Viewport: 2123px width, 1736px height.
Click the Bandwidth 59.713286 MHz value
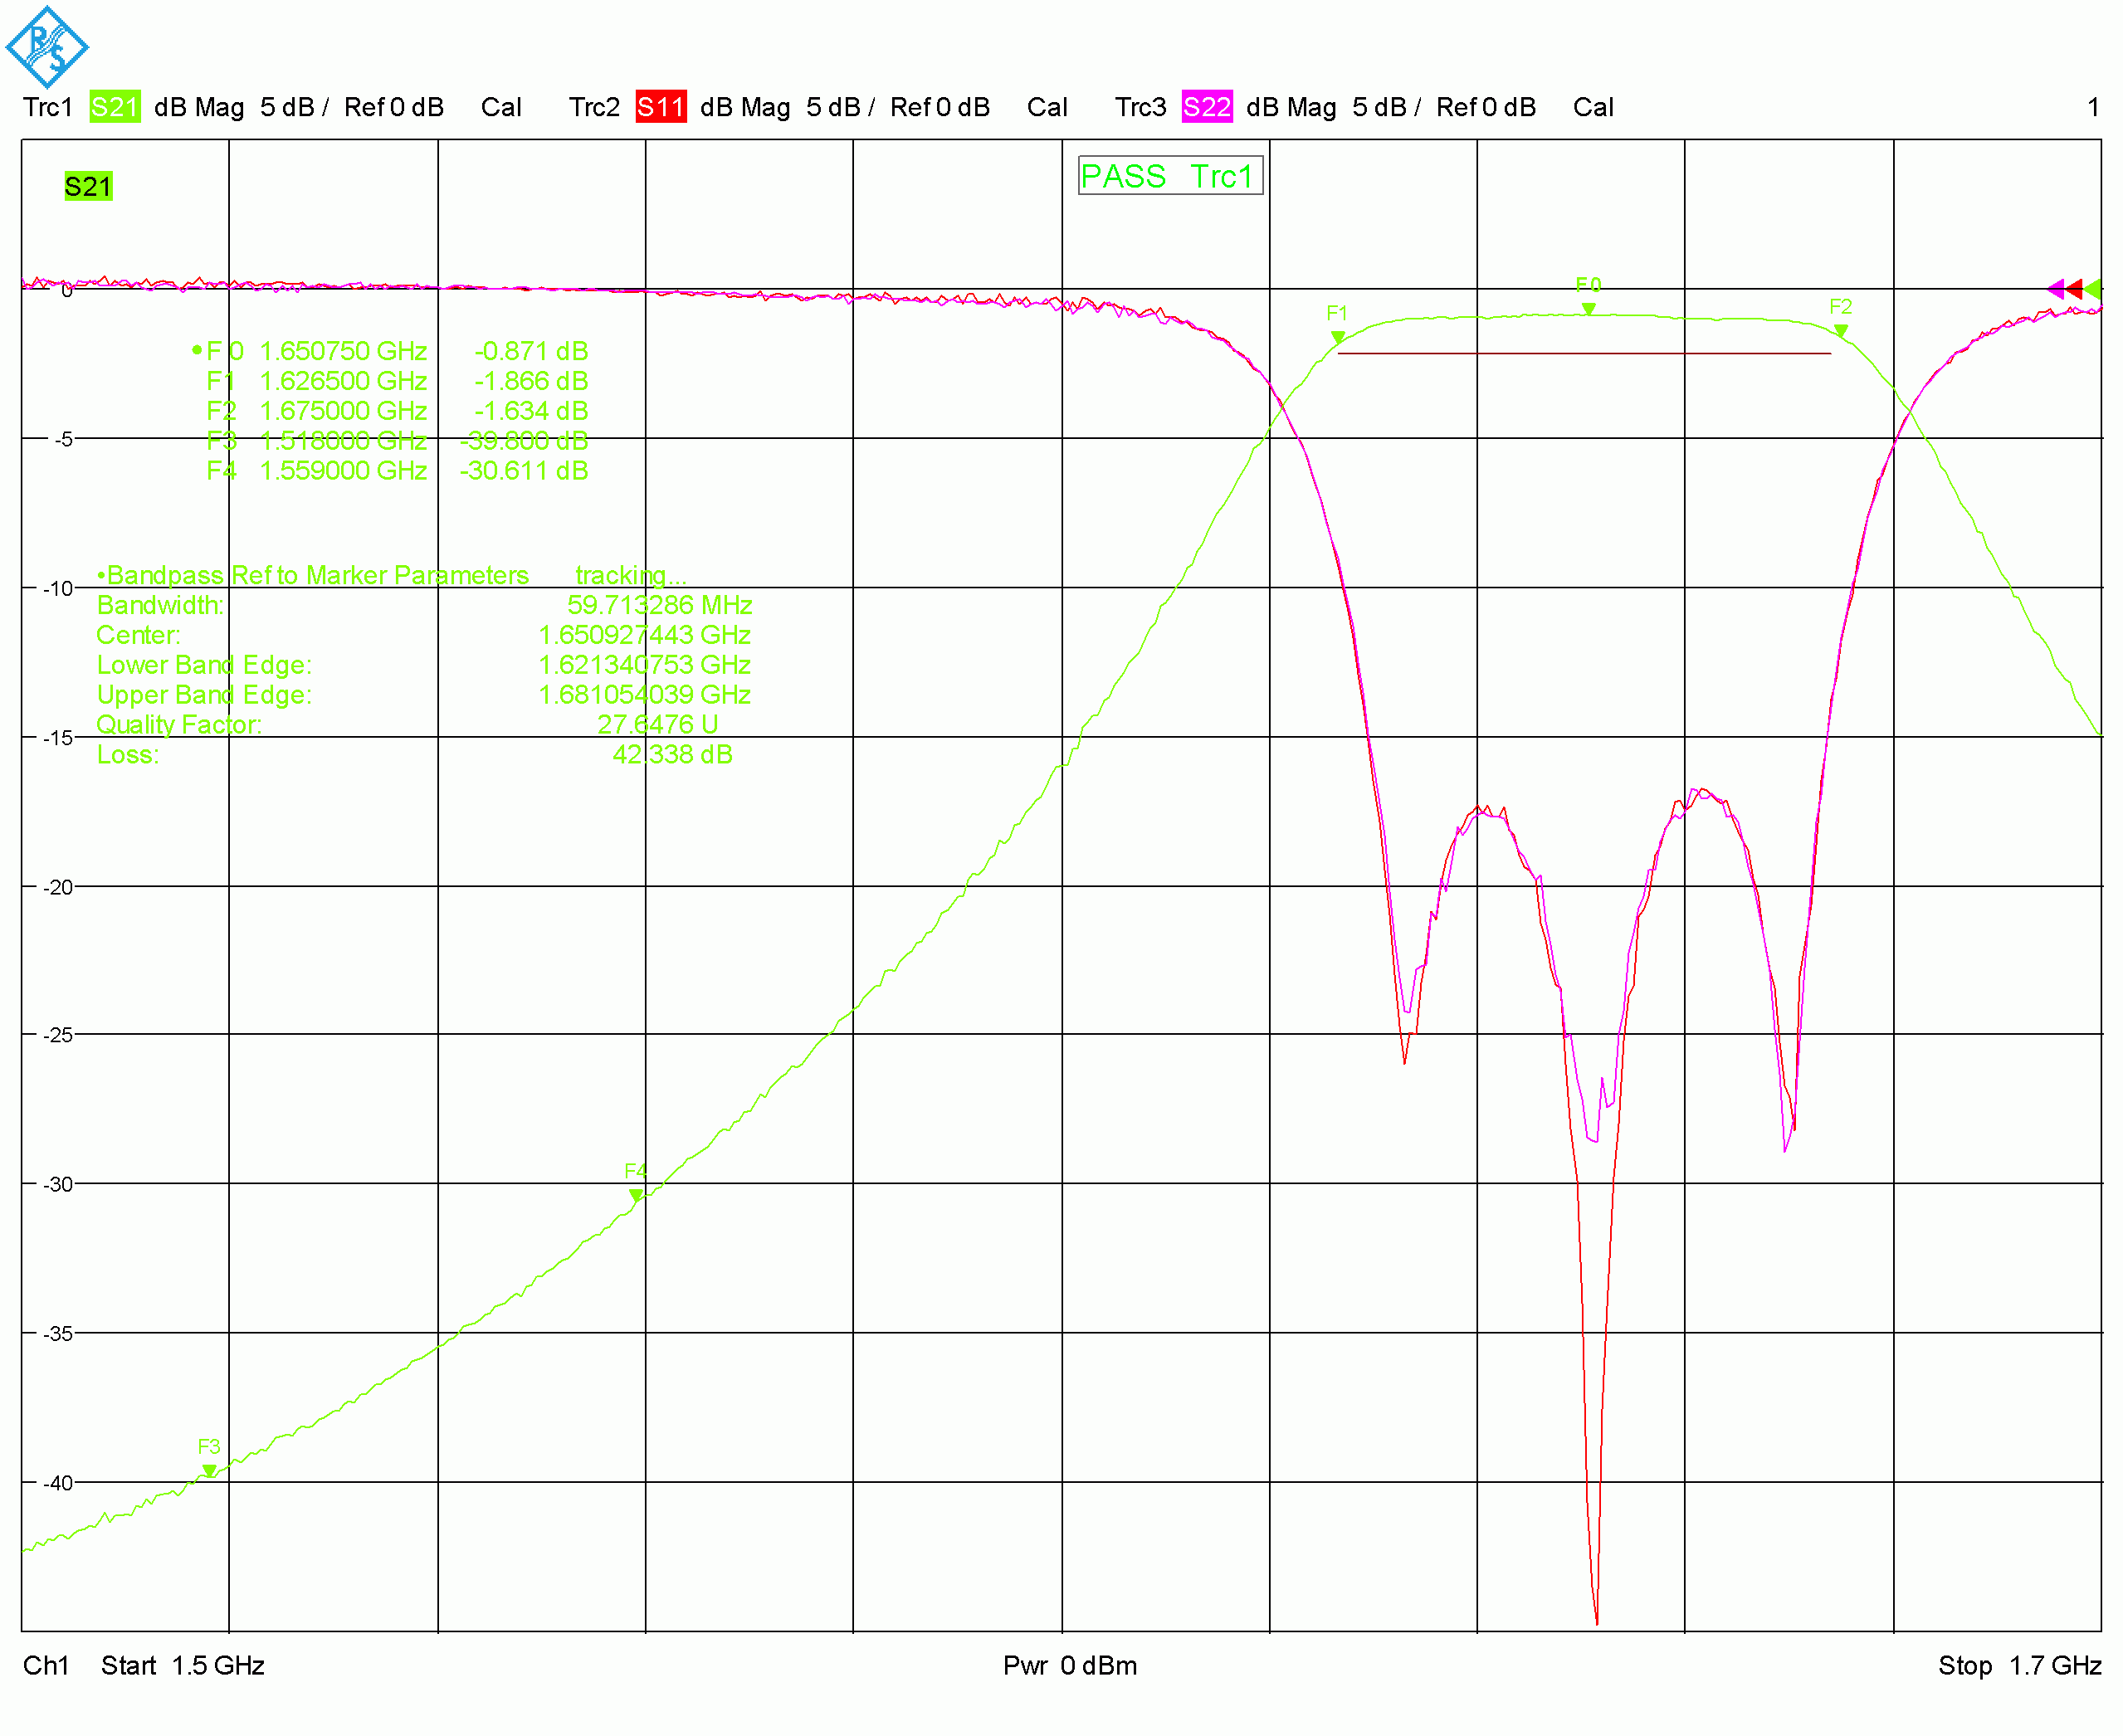click(x=660, y=605)
